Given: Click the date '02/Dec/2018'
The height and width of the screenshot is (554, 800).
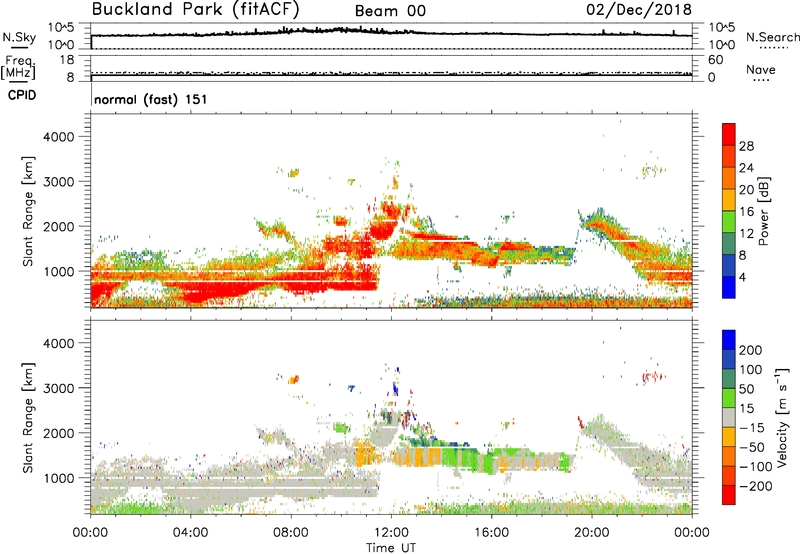Looking at the screenshot, I should coord(639,9).
